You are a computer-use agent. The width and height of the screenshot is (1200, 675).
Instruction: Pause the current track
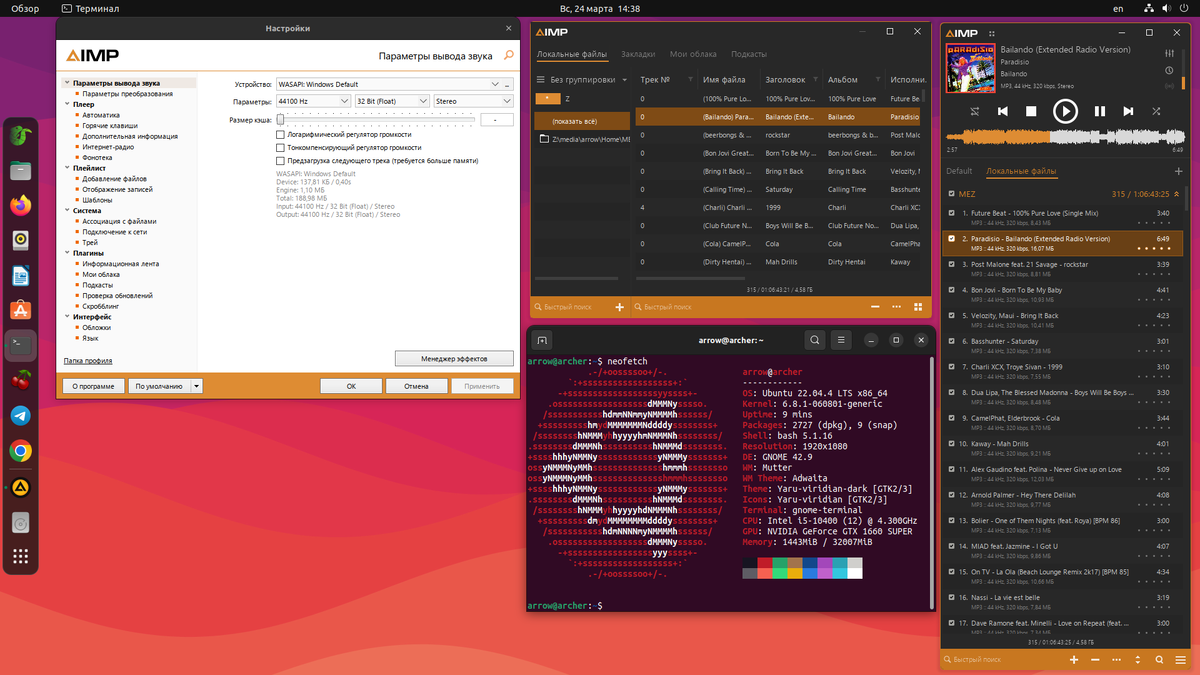click(x=1100, y=111)
